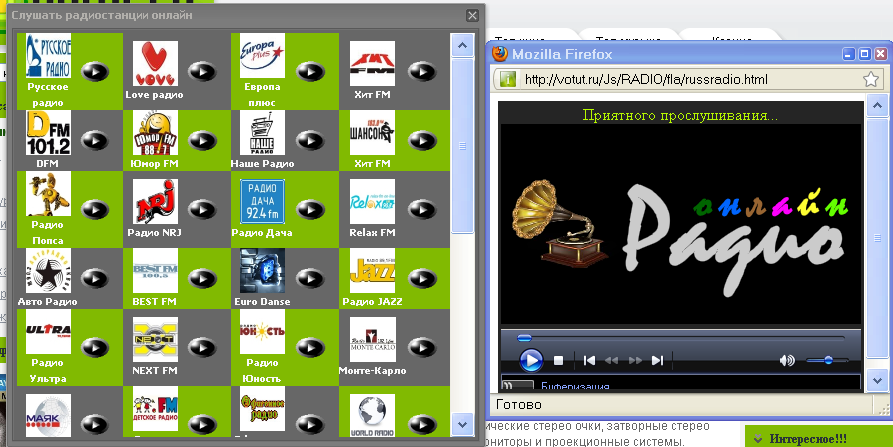Viewport: 893px width, 447px height.
Task: Click the blue Play button in media player
Action: click(x=531, y=360)
